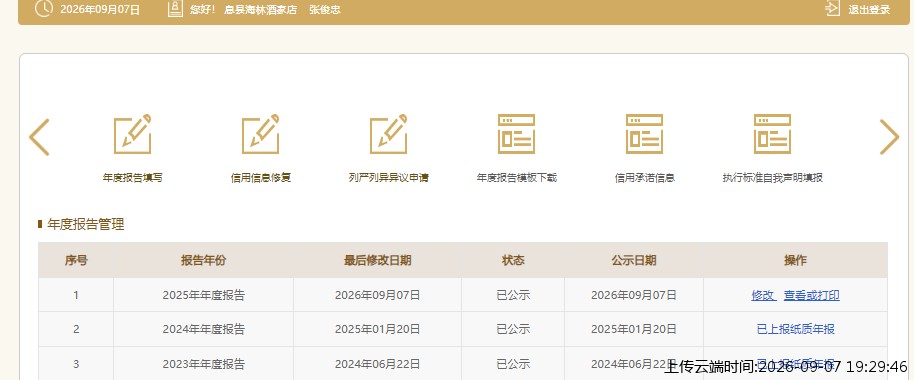Select the 年度报告填写 label
This screenshot has height=380, width=914.
(x=133, y=178)
